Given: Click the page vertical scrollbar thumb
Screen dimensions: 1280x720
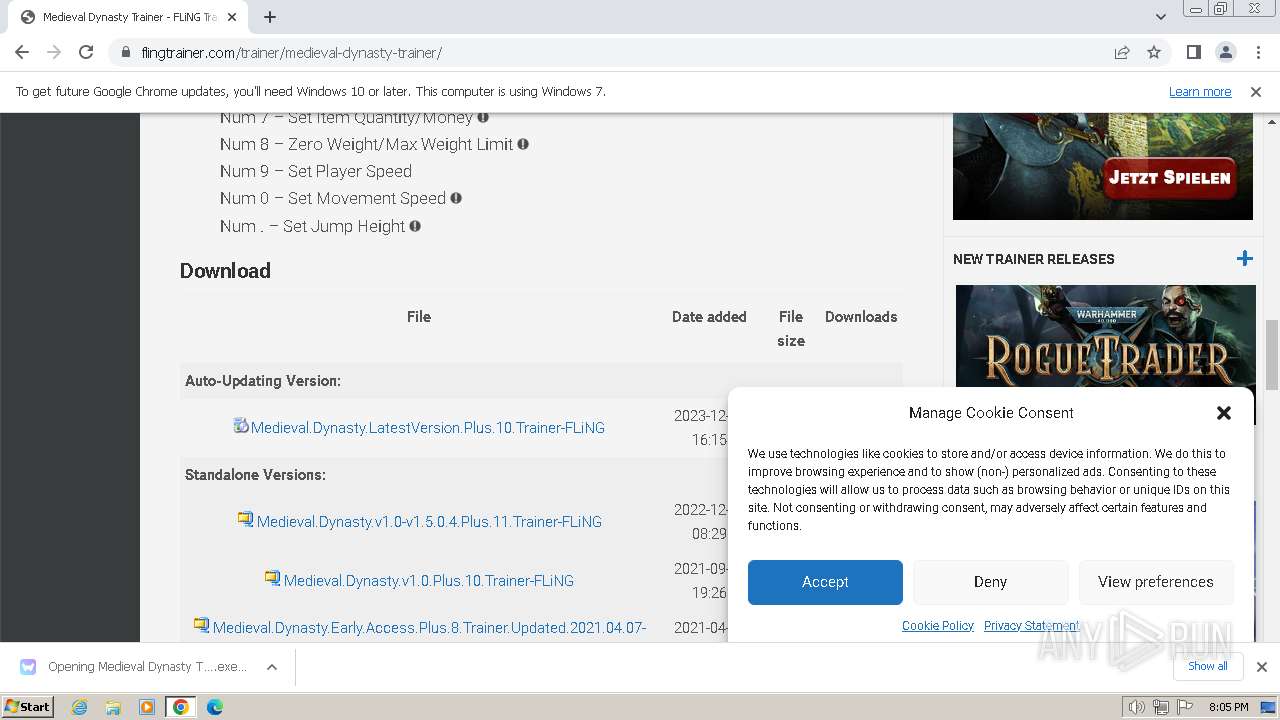Looking at the screenshot, I should click(1272, 355).
